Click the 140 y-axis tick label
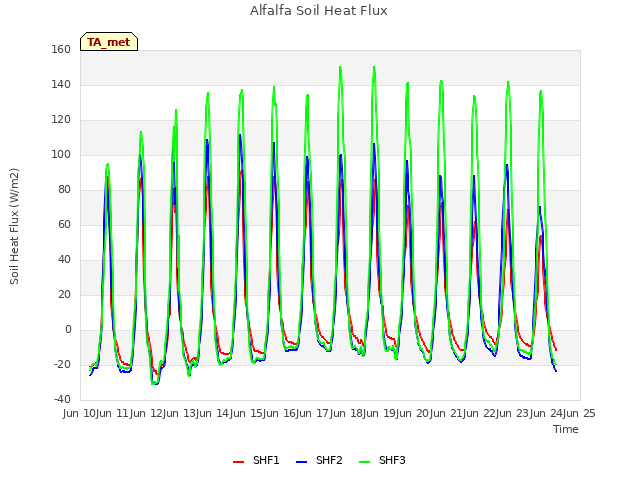The height and width of the screenshot is (480, 640). tap(61, 84)
